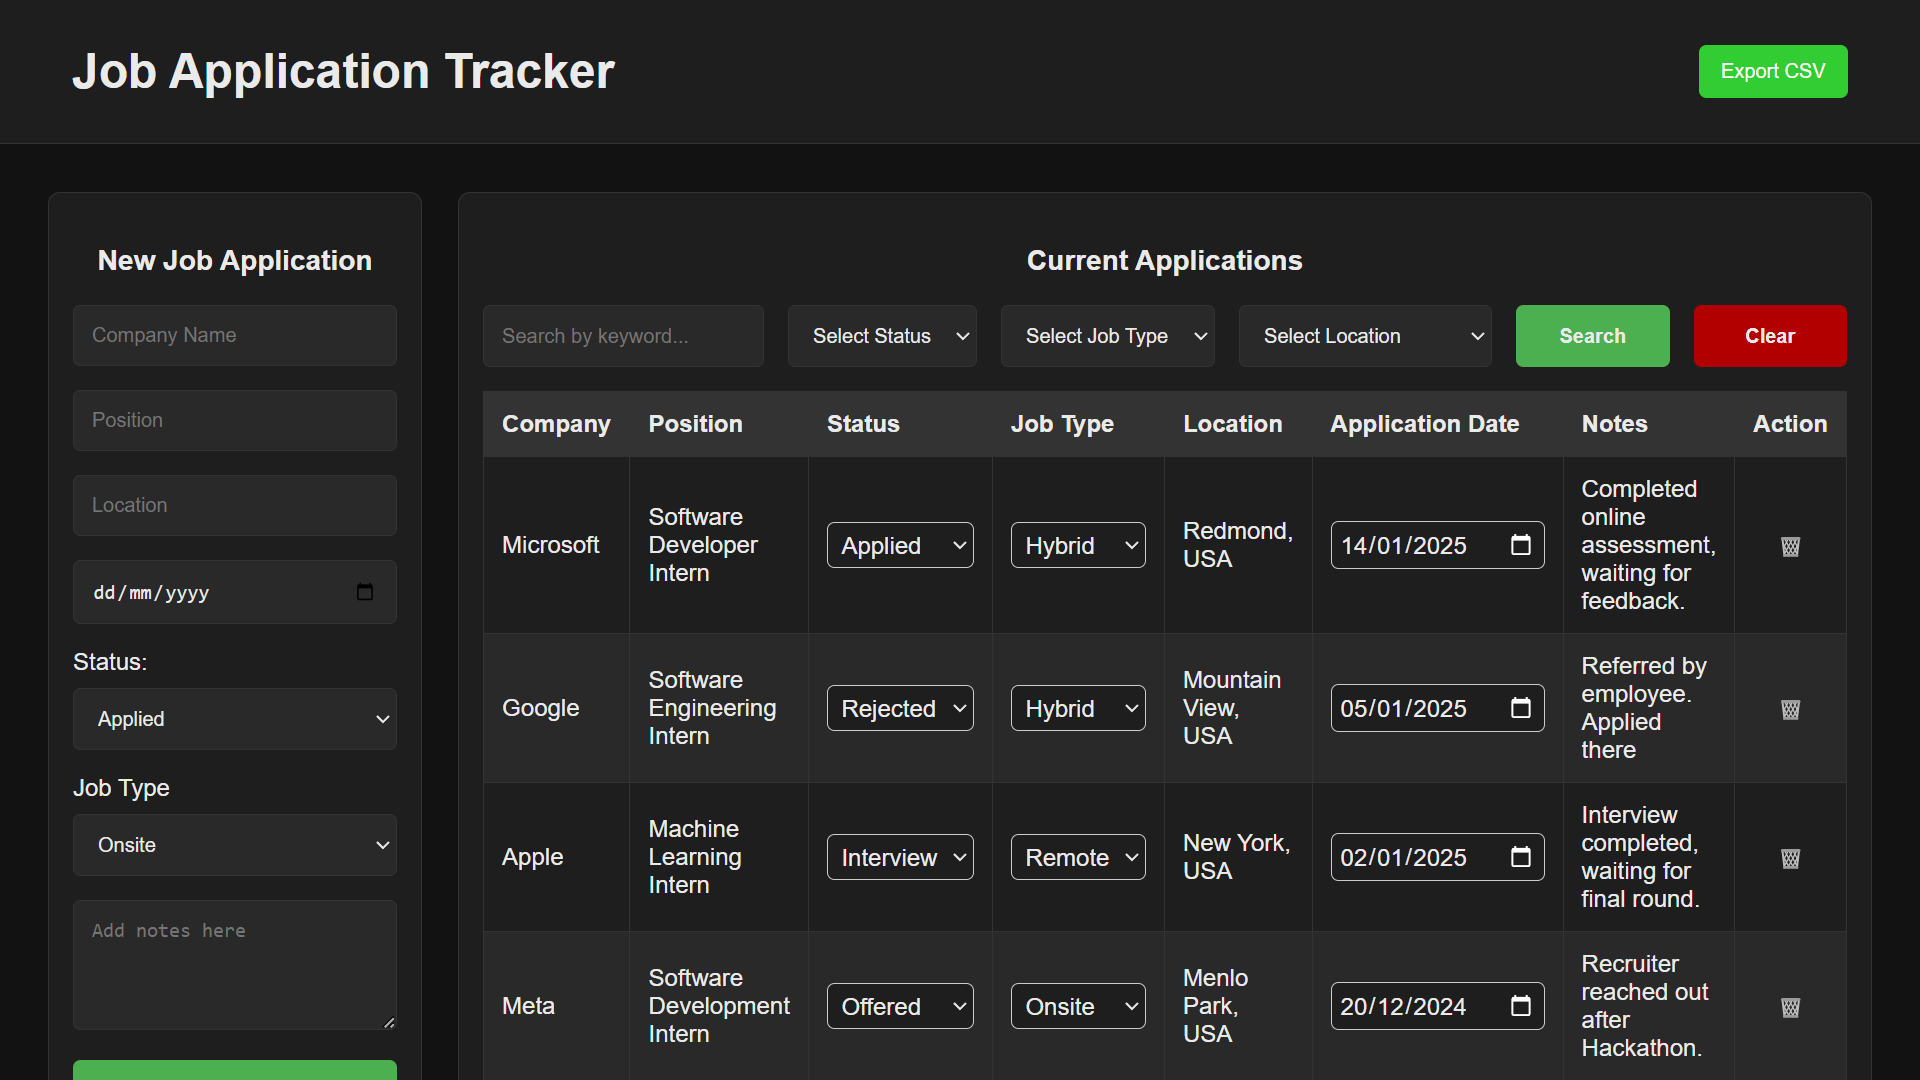Click the New York, USA location cell
The image size is (1920, 1080).
click(1237, 857)
